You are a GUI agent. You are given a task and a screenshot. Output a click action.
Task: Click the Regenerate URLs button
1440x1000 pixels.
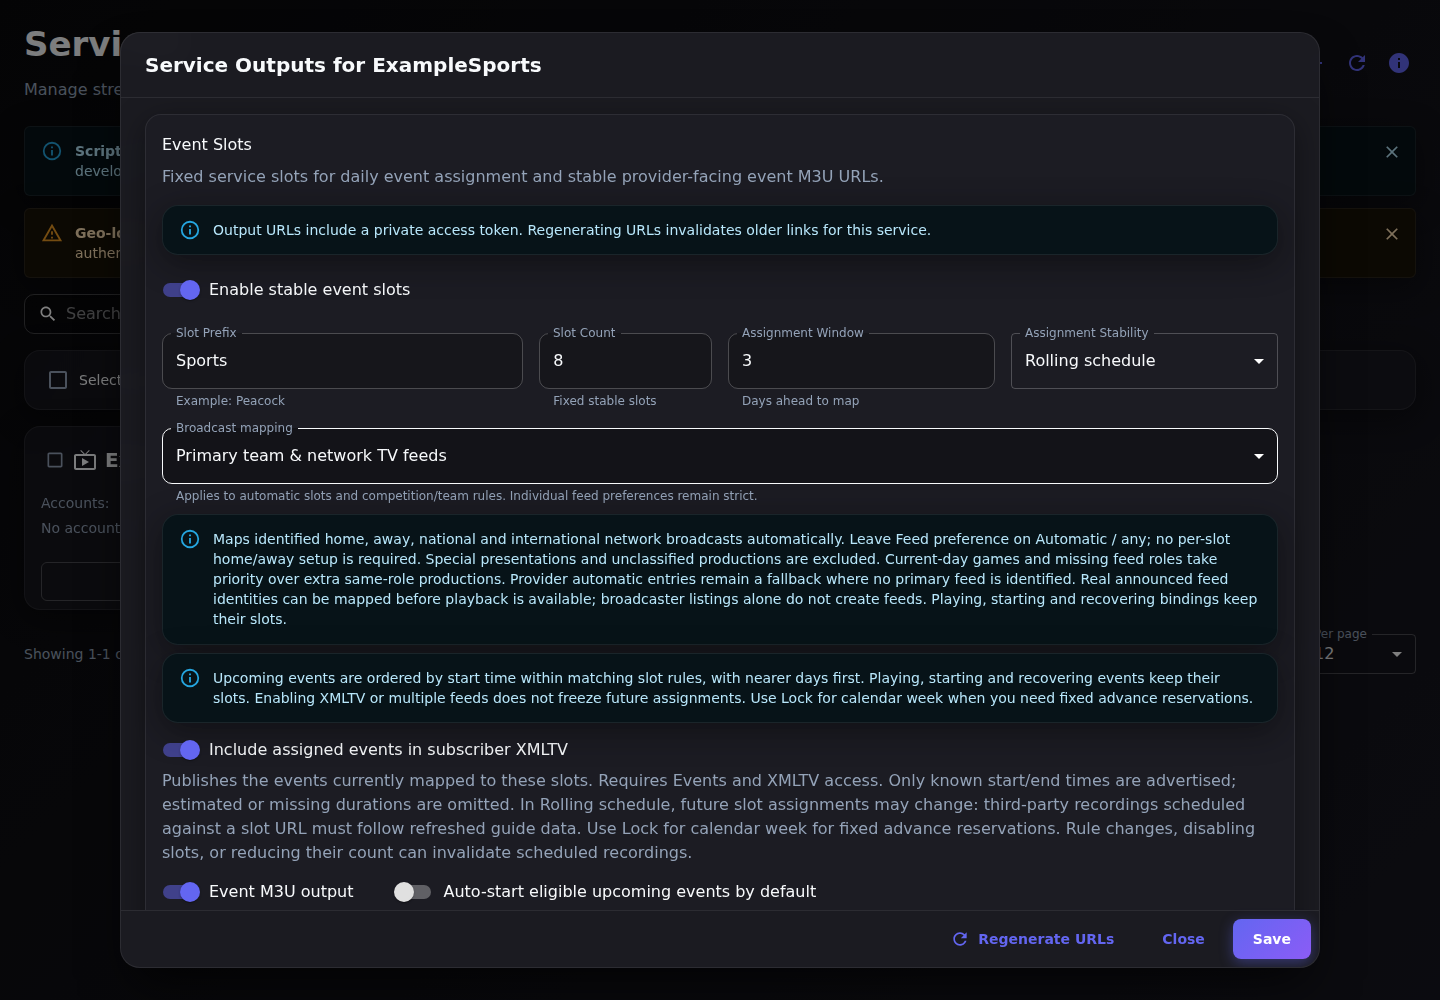pos(1033,939)
